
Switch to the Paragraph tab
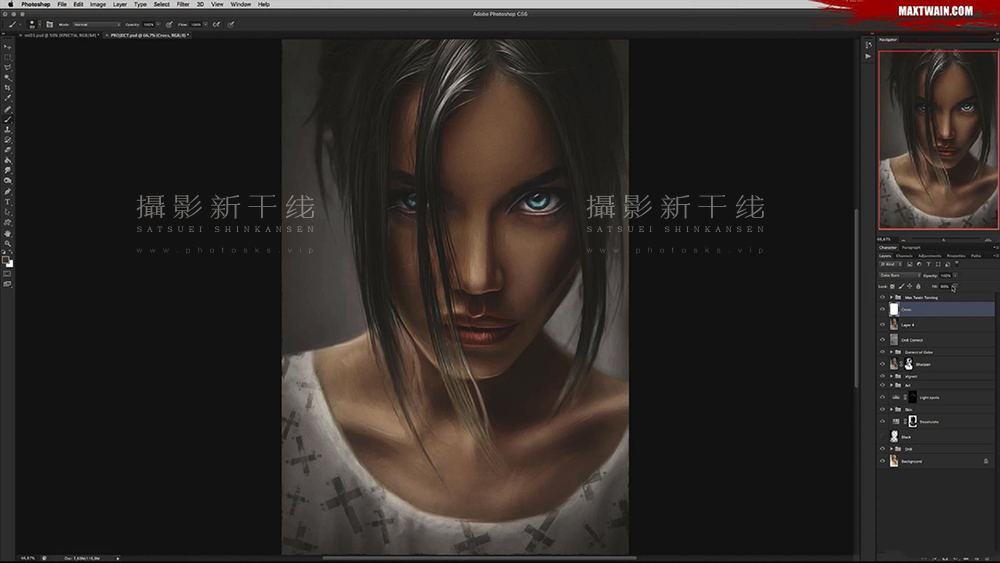[911, 247]
